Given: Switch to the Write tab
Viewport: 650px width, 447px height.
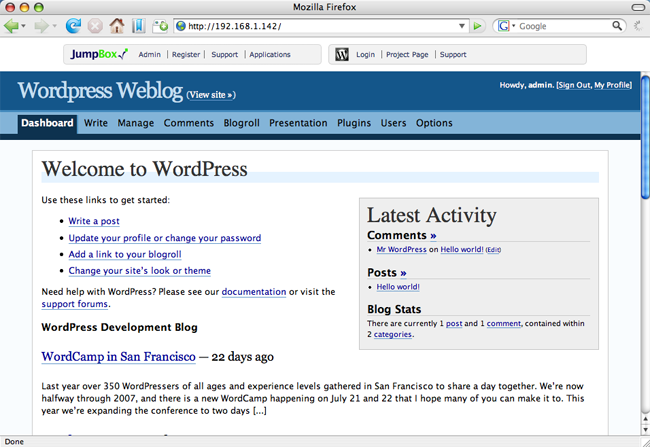Looking at the screenshot, I should (x=96, y=123).
